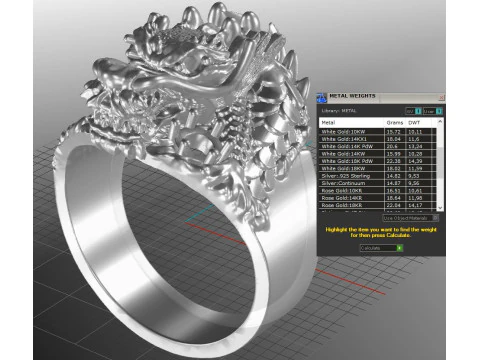Select the Silver:.925 Sterling row
Screen dimensions: 480x360
(377, 176)
